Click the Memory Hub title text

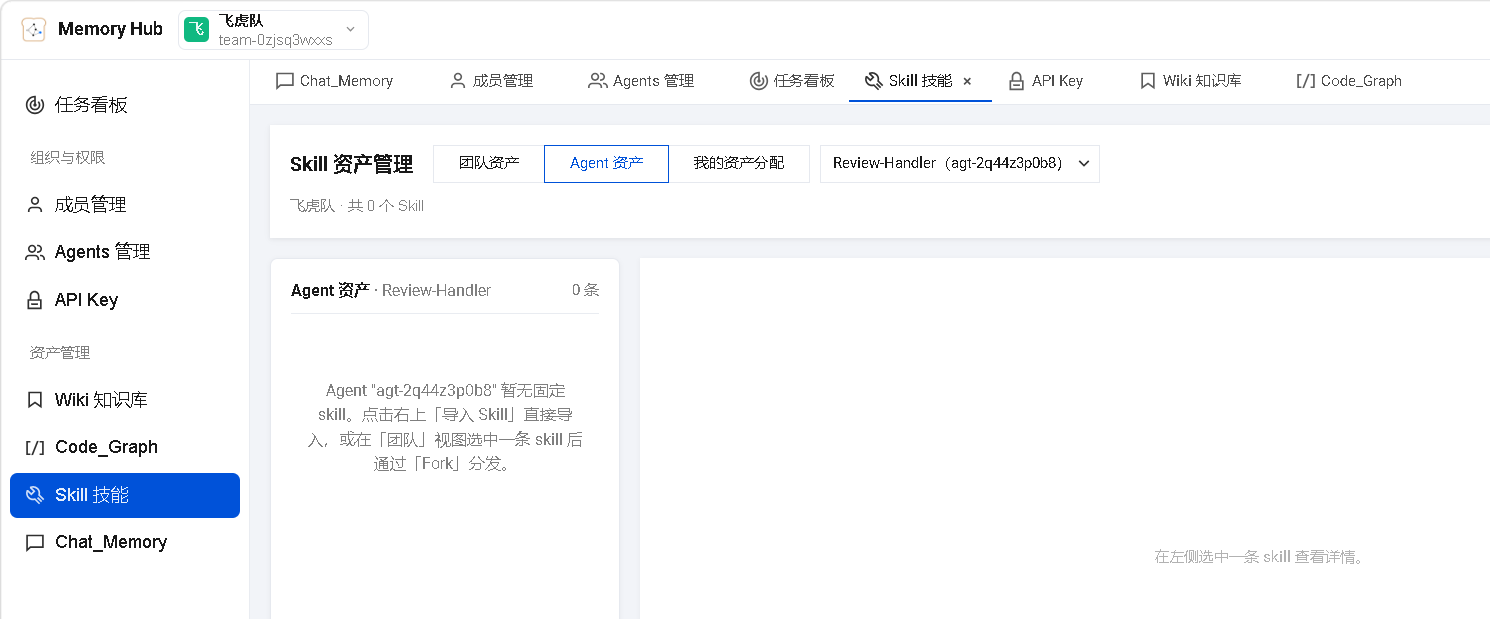(110, 29)
